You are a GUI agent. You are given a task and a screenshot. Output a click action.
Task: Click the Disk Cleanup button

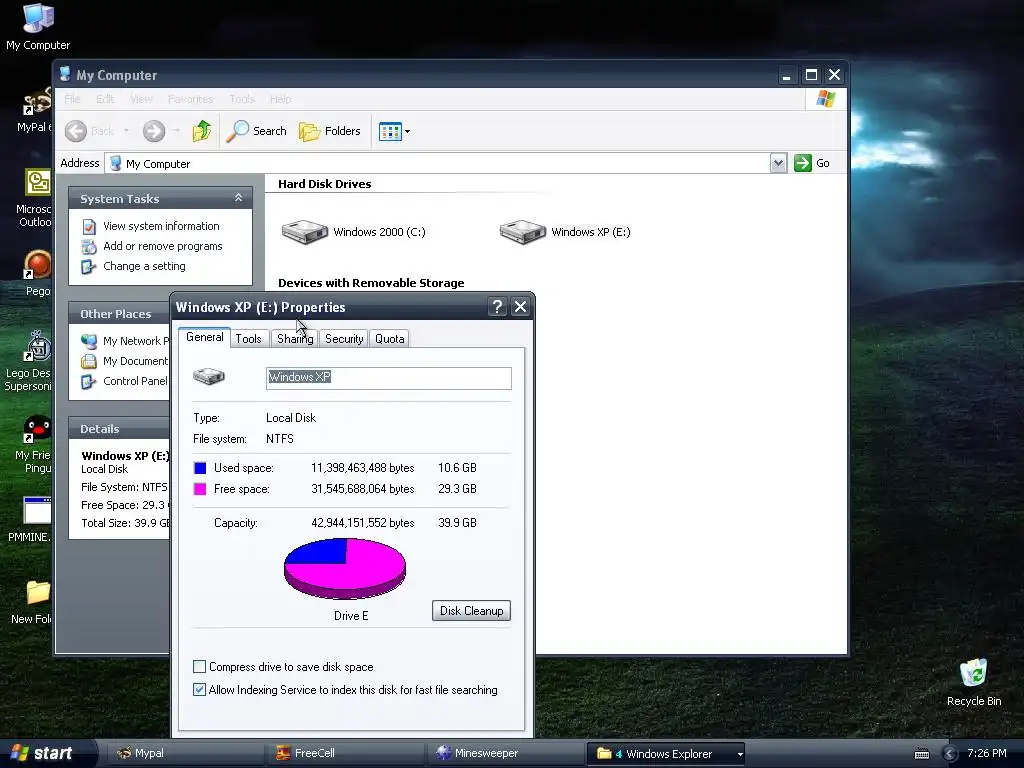(471, 611)
